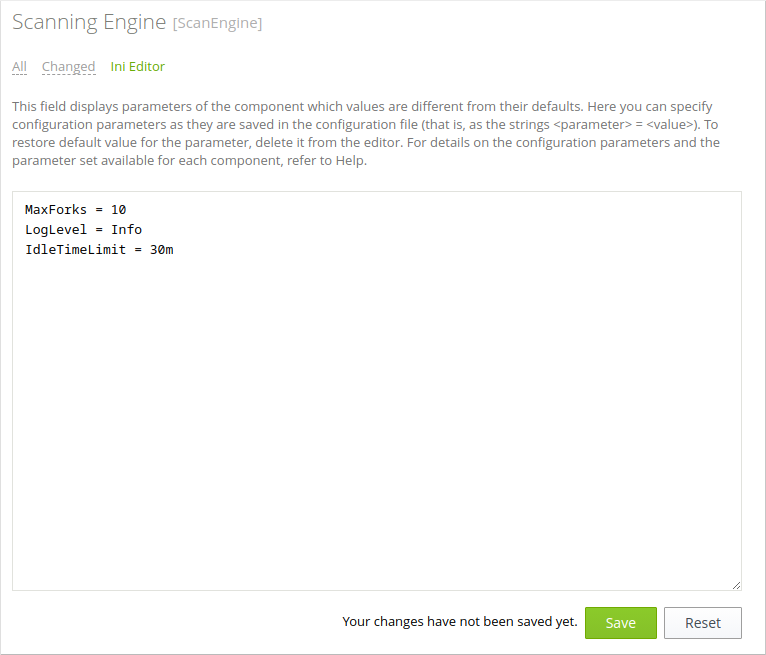766x655 pixels.
Task: Click the equals sign on the IdleTimeLimit line
Action: pyautogui.click(x=138, y=250)
